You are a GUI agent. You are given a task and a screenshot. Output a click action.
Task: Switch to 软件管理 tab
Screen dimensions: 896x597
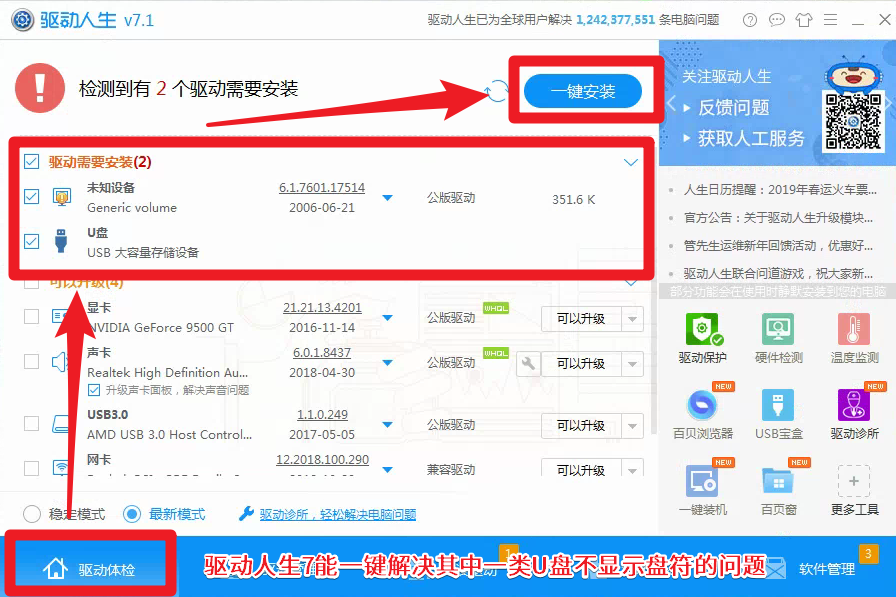[827, 569]
